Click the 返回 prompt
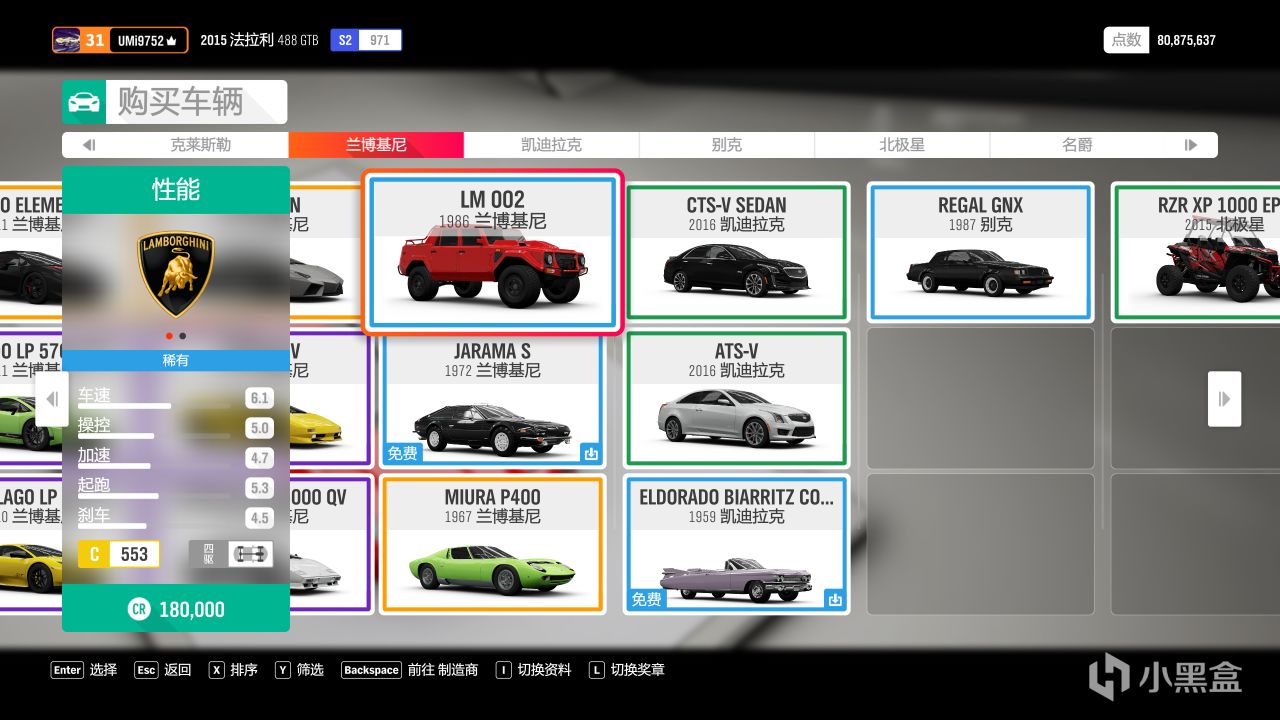This screenshot has height=720, width=1280. [178, 670]
